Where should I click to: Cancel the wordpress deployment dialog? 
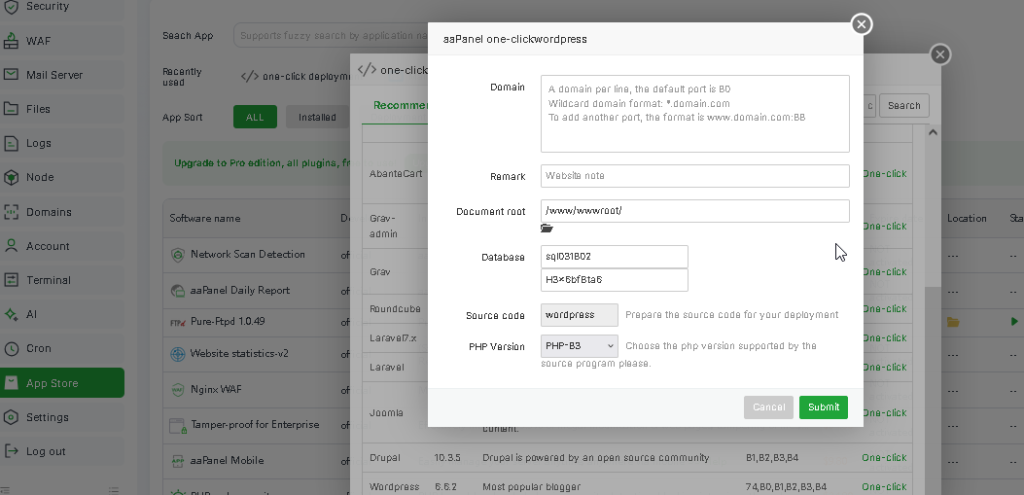(768, 407)
